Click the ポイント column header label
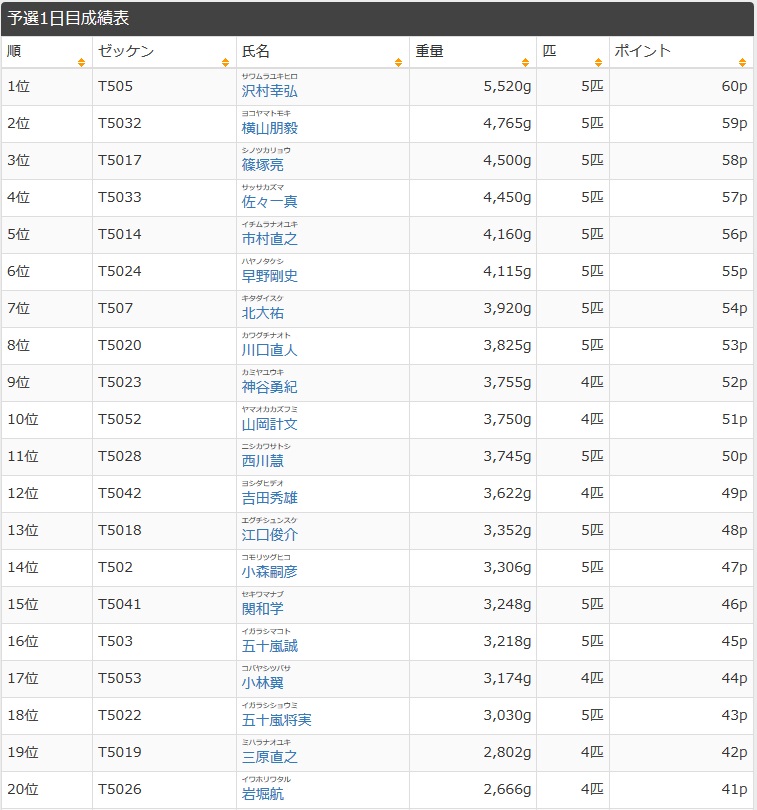The width and height of the screenshot is (757, 810). tap(642, 51)
